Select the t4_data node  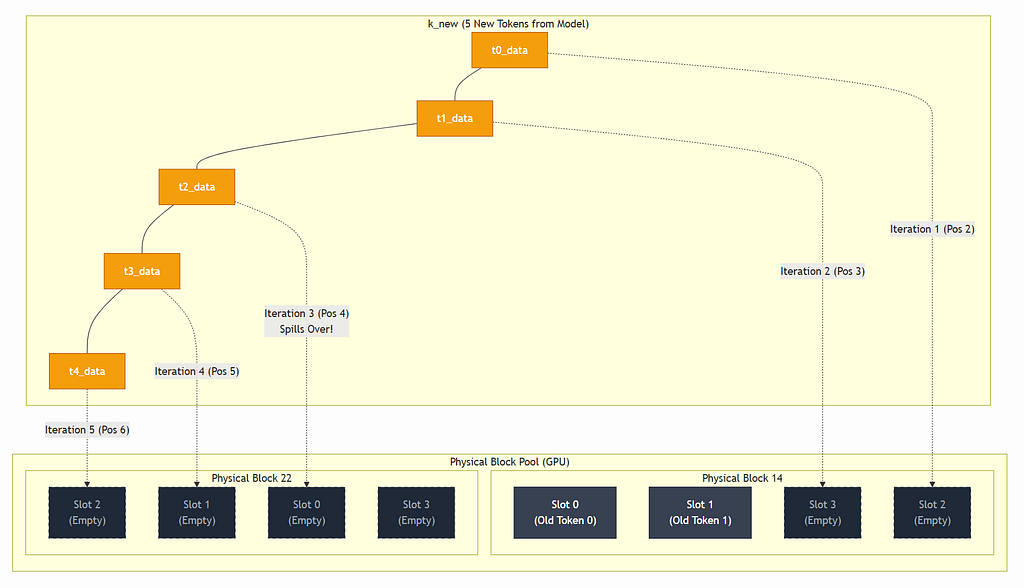pyautogui.click(x=87, y=371)
